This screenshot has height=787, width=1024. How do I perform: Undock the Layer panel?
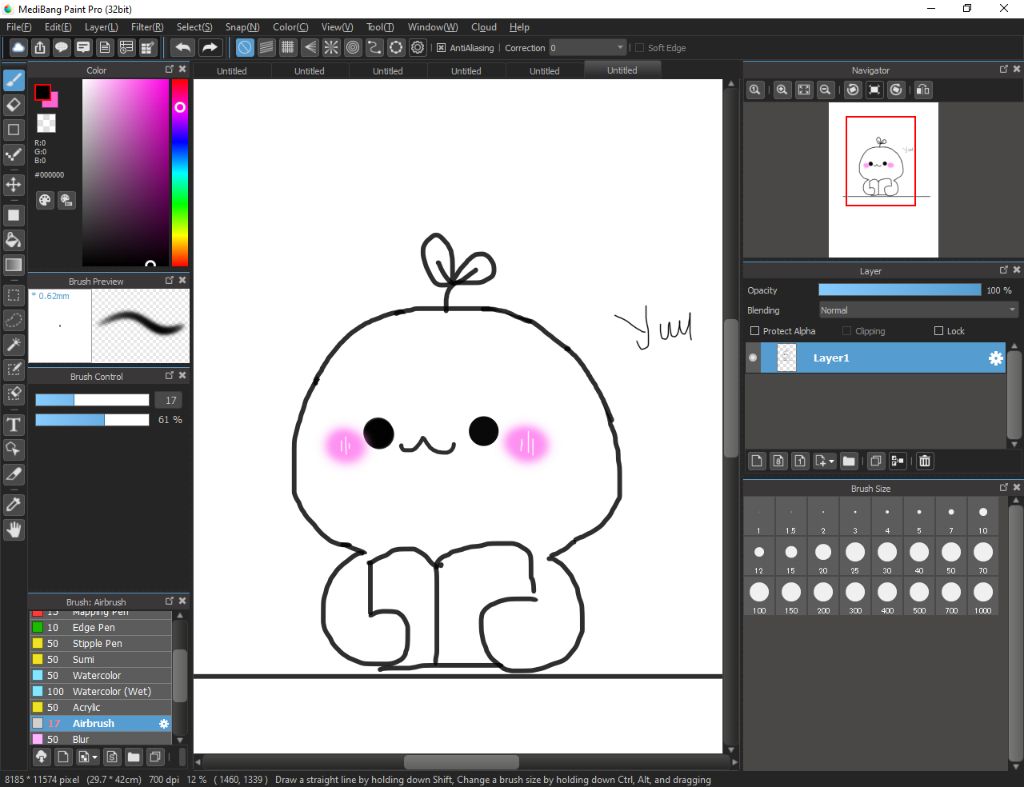(1003, 270)
